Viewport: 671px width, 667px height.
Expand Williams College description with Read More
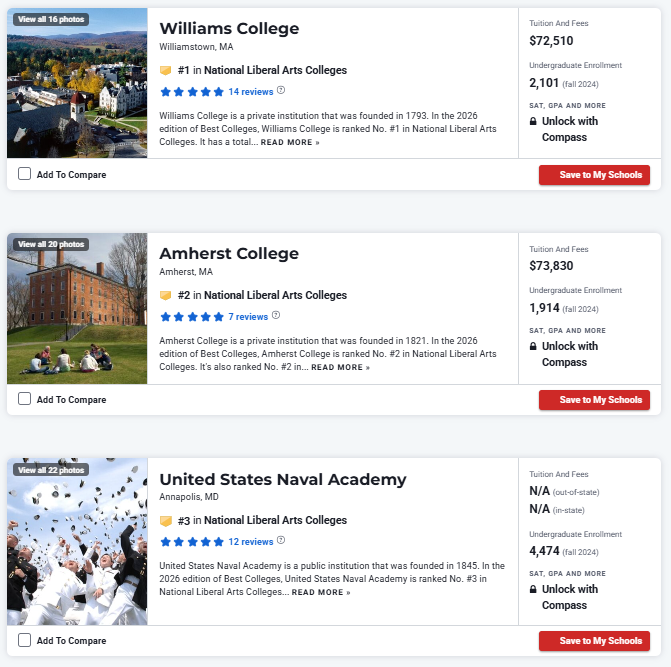pyautogui.click(x=291, y=143)
